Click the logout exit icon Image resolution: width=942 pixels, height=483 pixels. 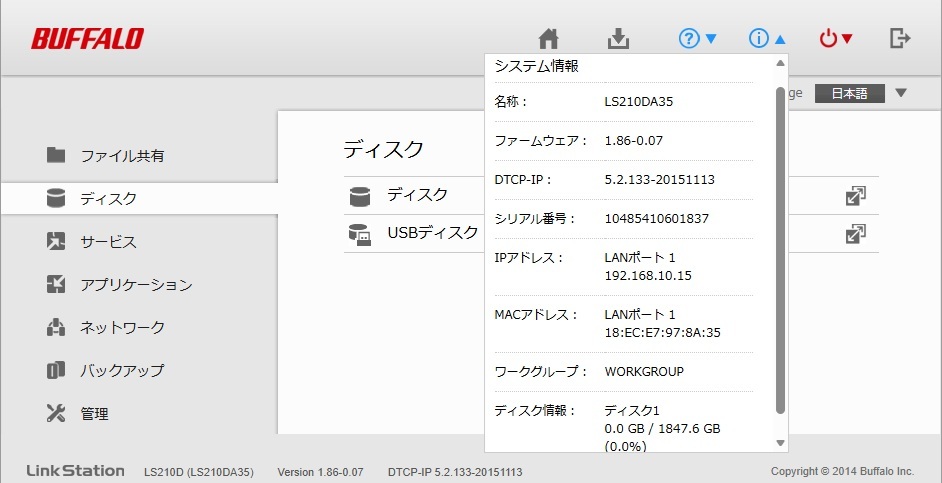900,38
